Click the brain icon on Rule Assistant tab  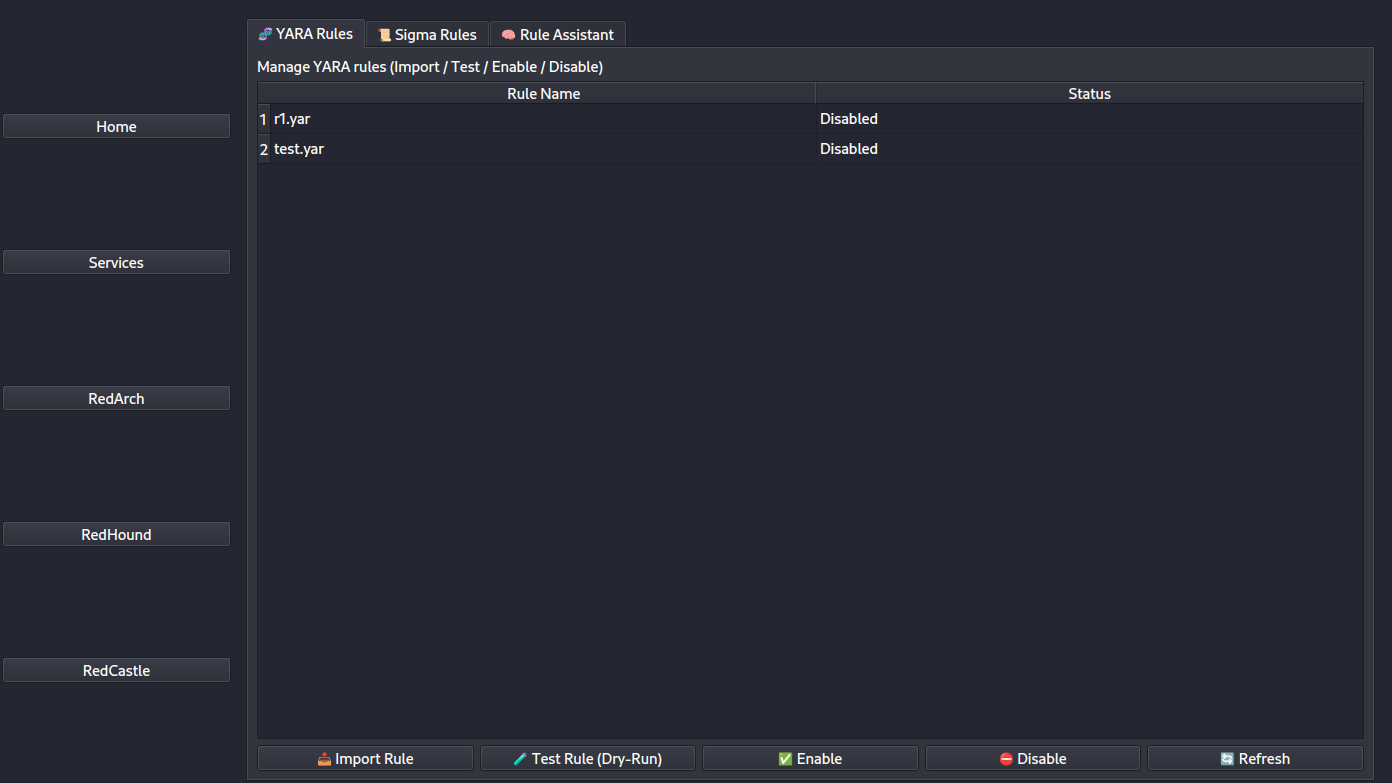508,35
